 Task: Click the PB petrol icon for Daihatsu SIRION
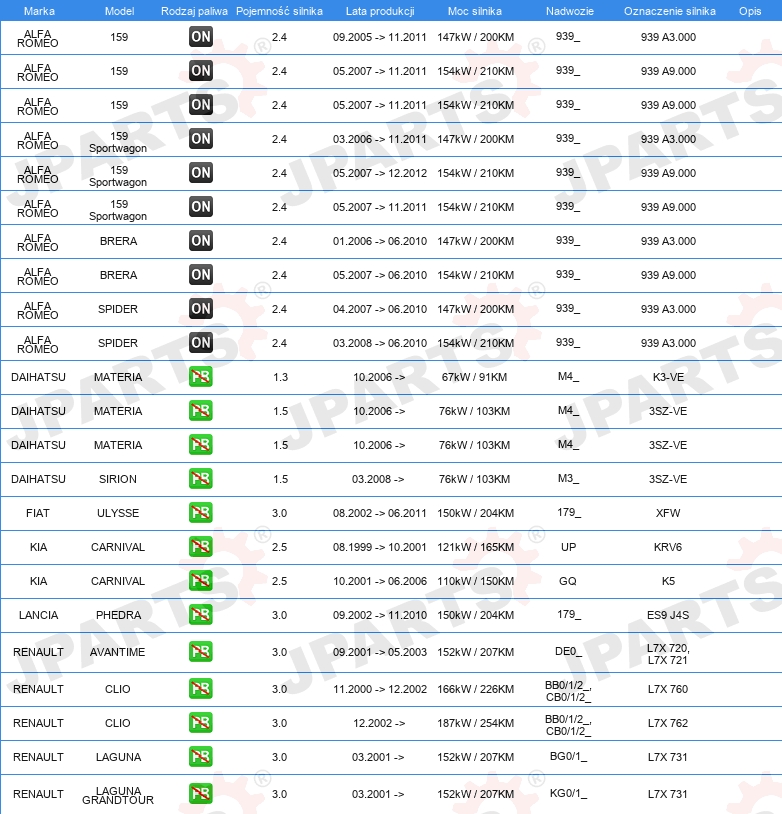(201, 479)
